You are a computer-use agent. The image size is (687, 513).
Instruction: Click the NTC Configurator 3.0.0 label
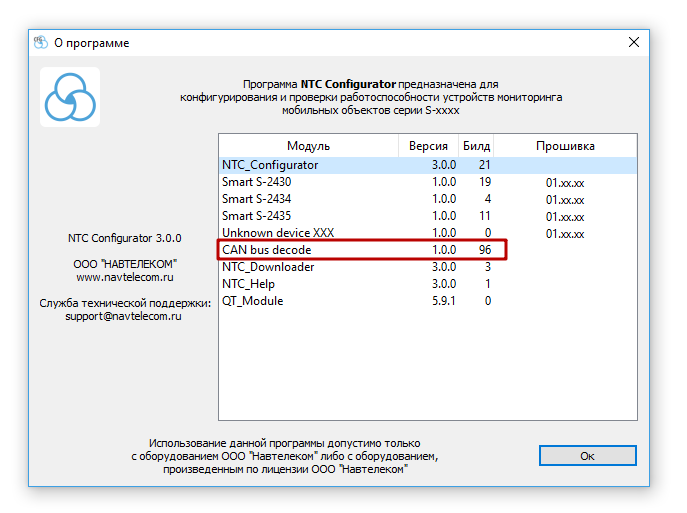tap(124, 238)
